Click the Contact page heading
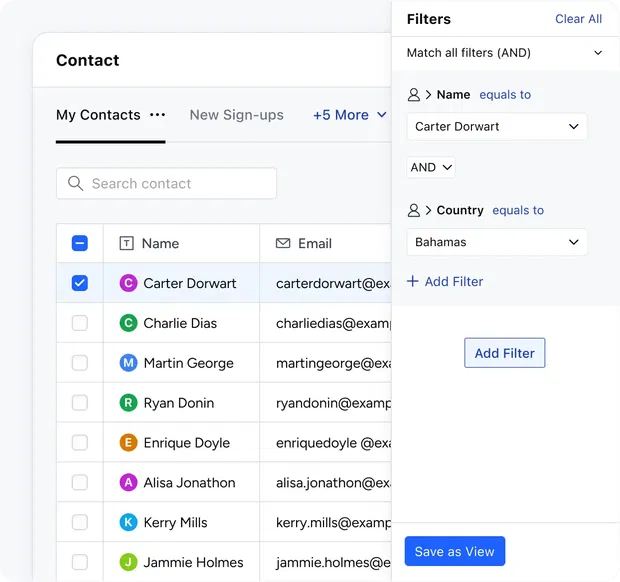 [x=88, y=60]
